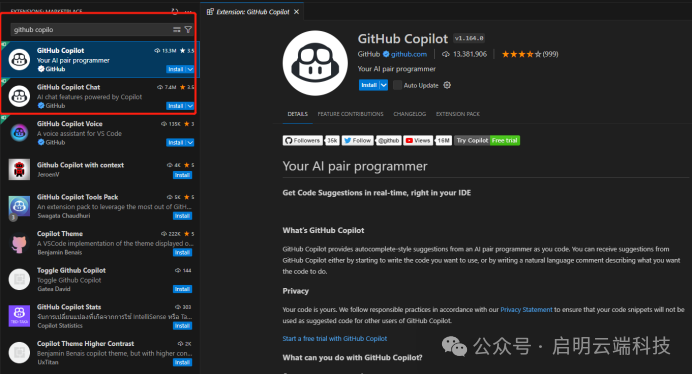This screenshot has width=693, height=374.
Task: Click the install count 13,381,906 cloud icon
Action: (x=446, y=54)
